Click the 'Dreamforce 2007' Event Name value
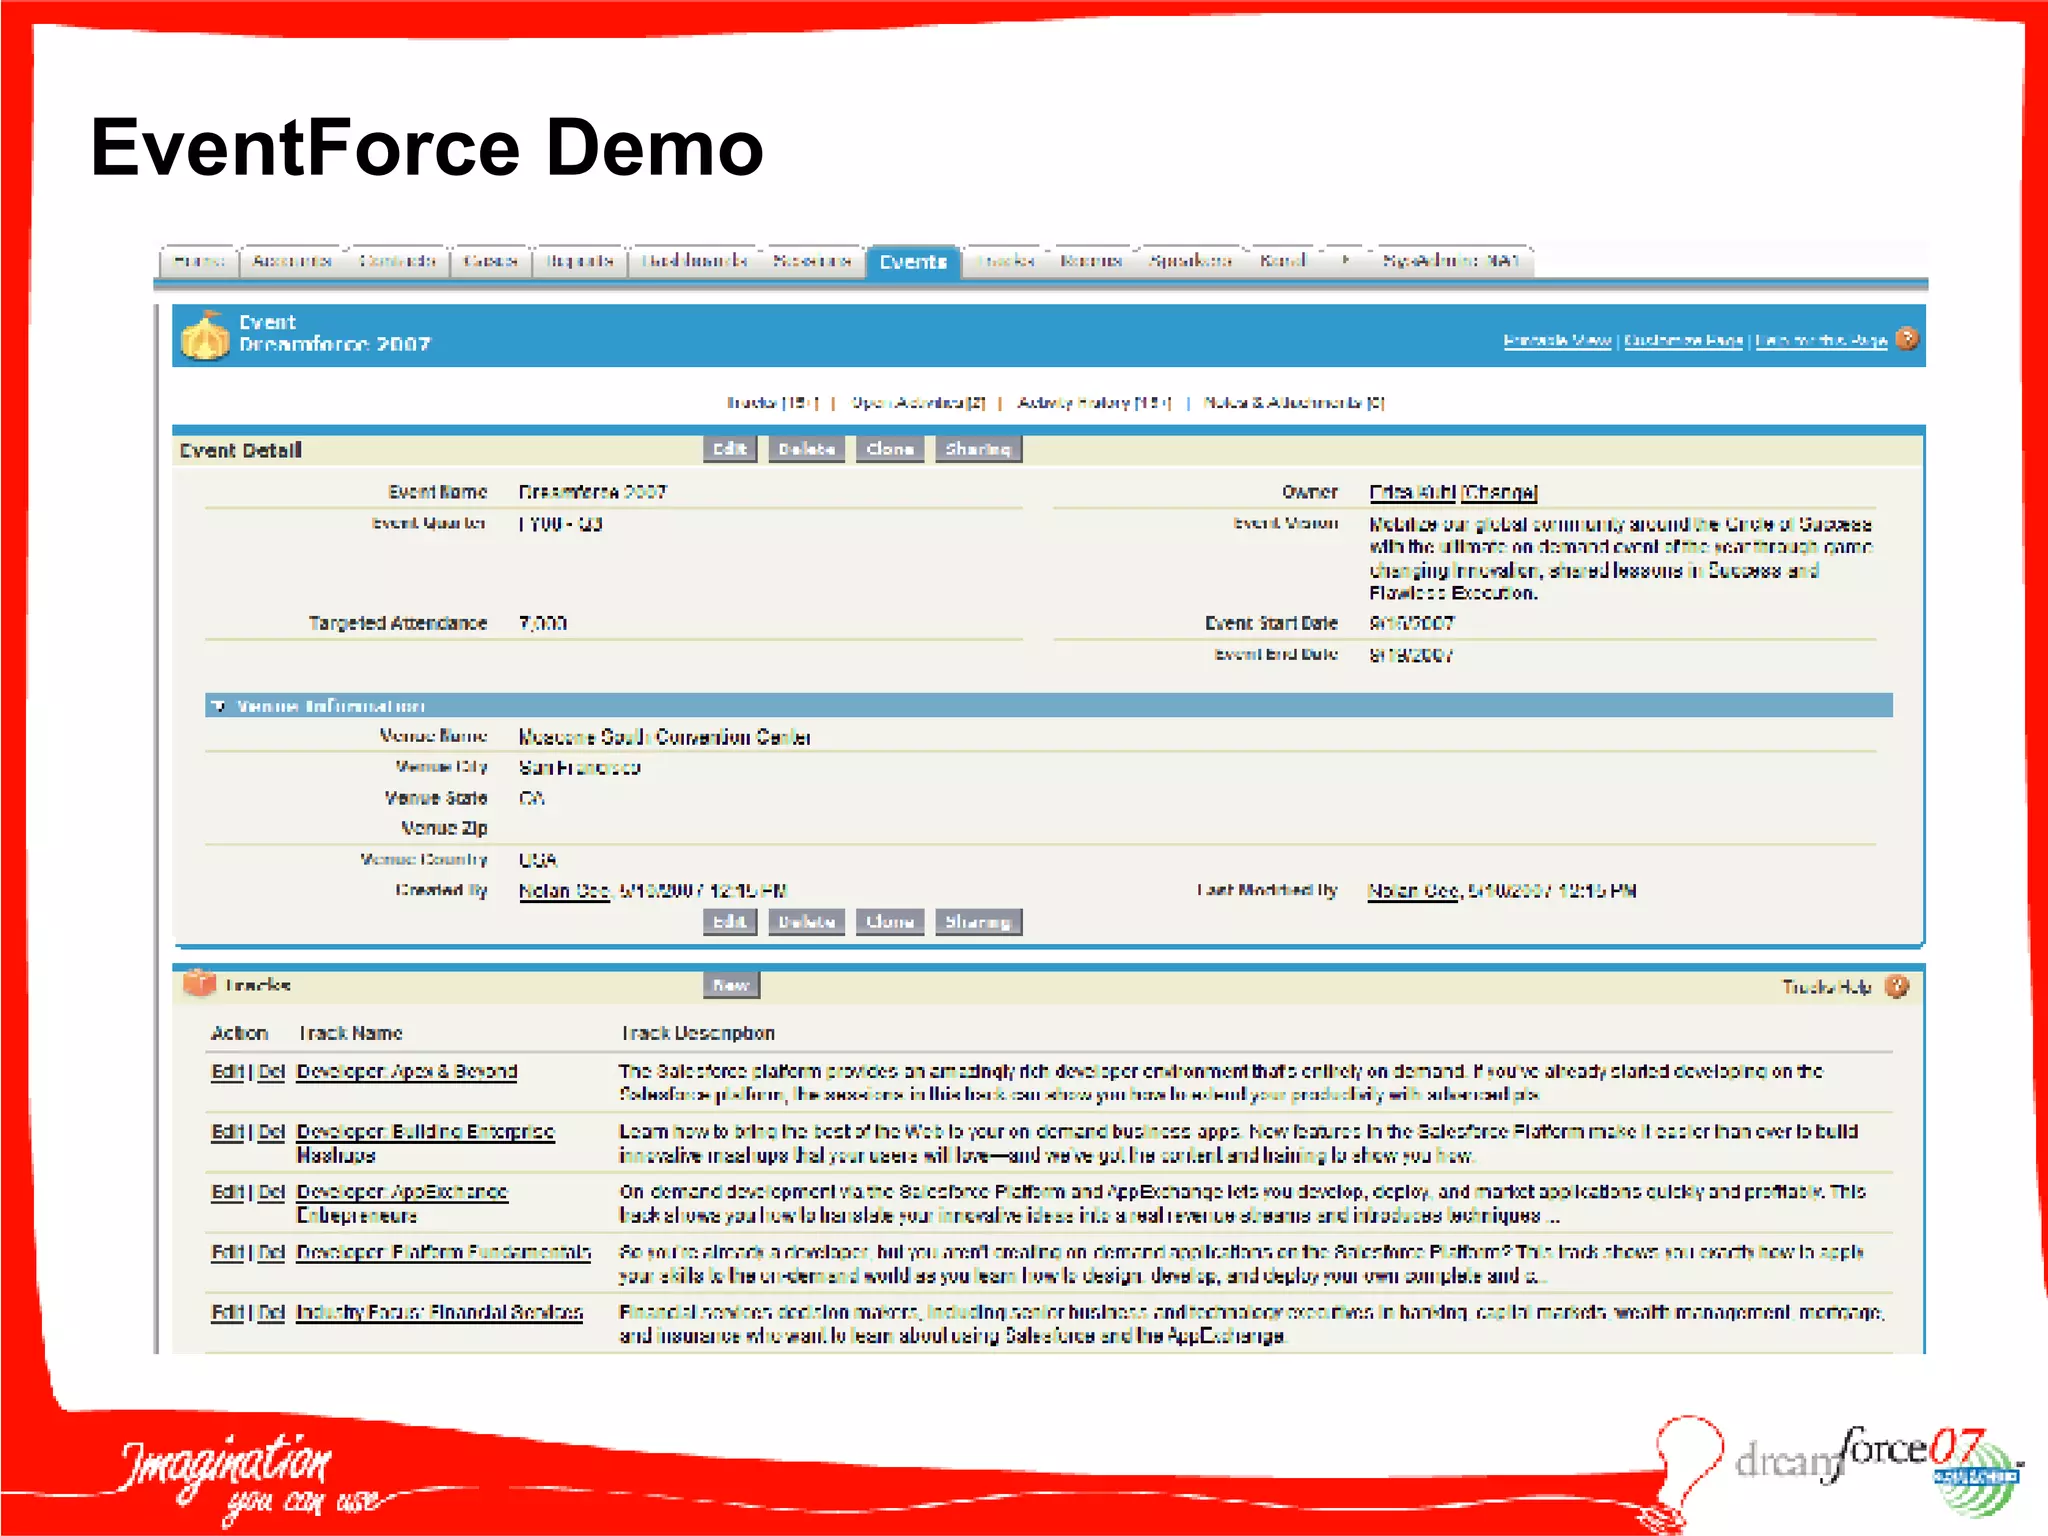Viewport: 2048px width, 1536px height. coord(592,492)
